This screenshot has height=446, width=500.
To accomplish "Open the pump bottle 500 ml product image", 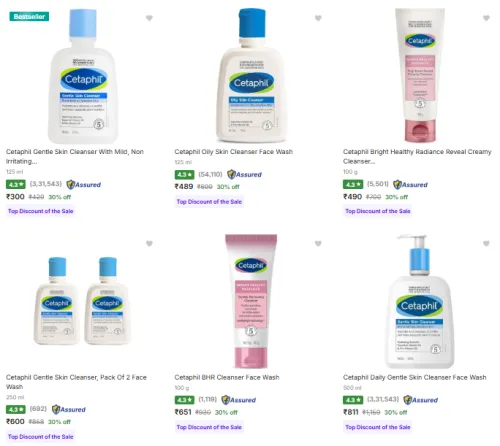I will [420, 301].
